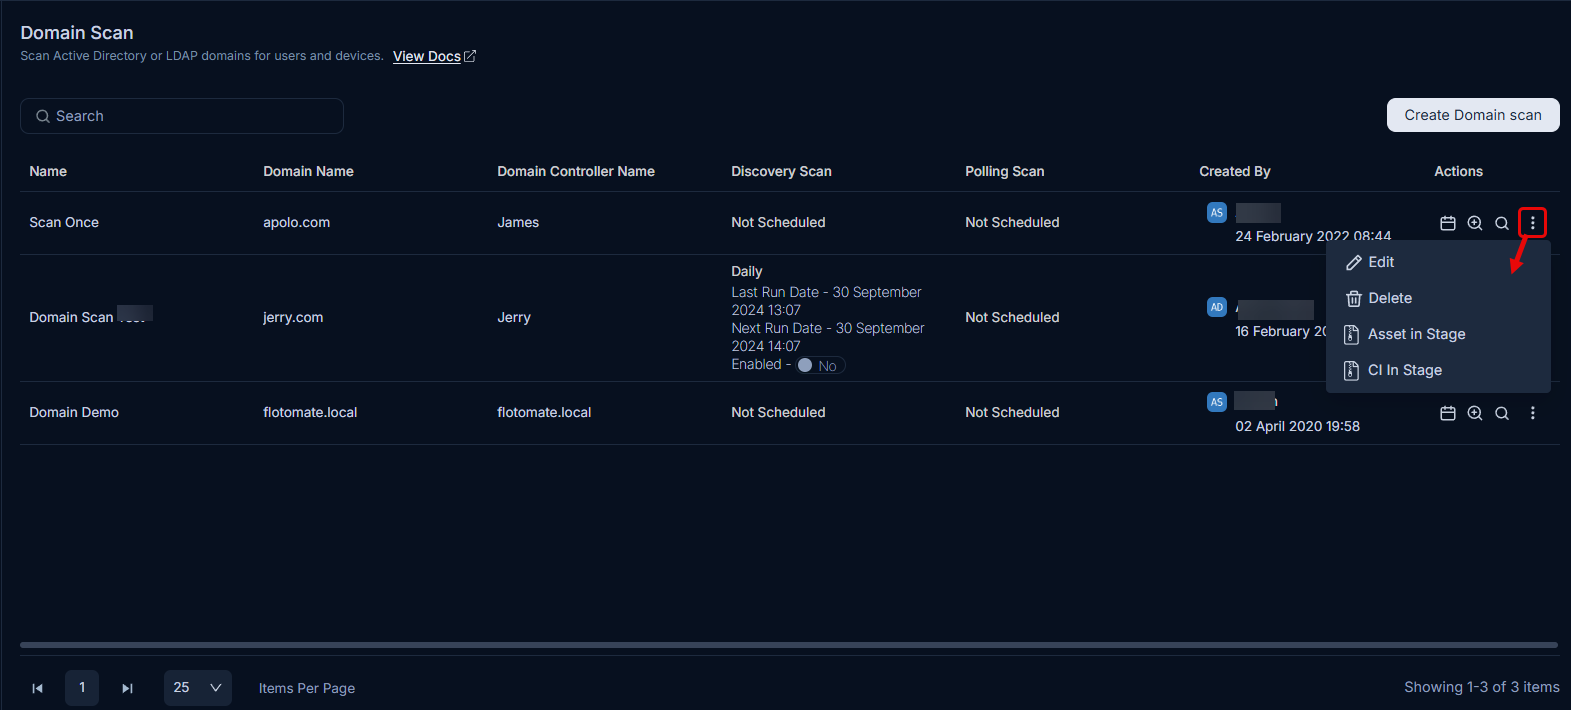Click the Showing 1-3 of 3 items text

tap(1482, 687)
